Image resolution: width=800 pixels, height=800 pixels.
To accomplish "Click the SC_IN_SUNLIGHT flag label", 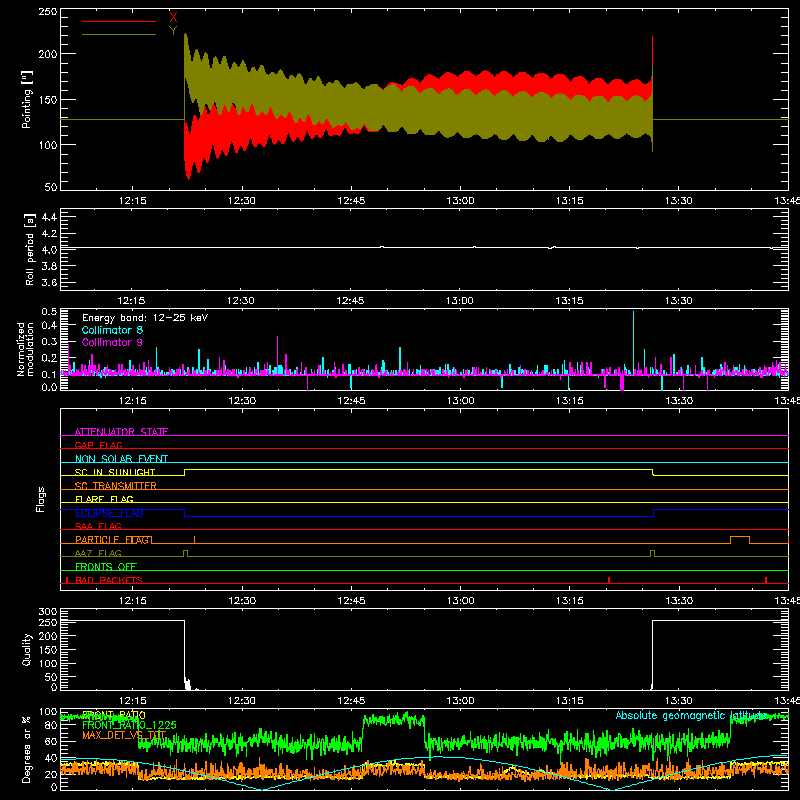I will point(115,472).
